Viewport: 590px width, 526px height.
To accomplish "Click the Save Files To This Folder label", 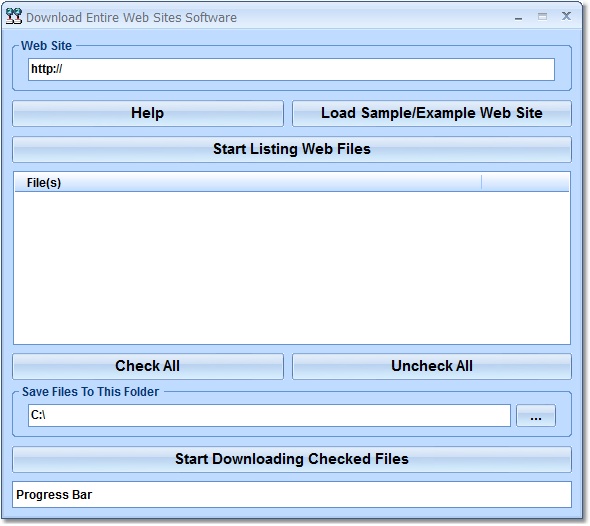I will pos(90,392).
